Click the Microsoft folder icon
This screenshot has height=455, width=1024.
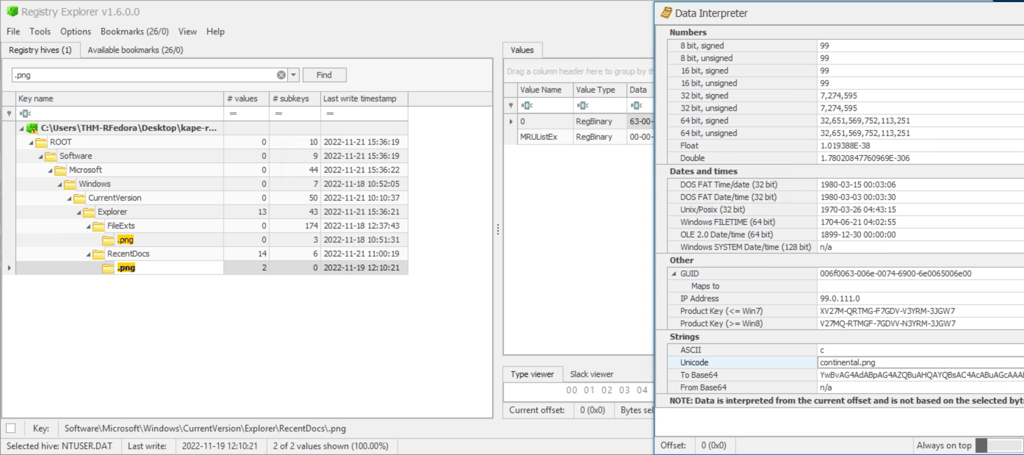coord(61,170)
